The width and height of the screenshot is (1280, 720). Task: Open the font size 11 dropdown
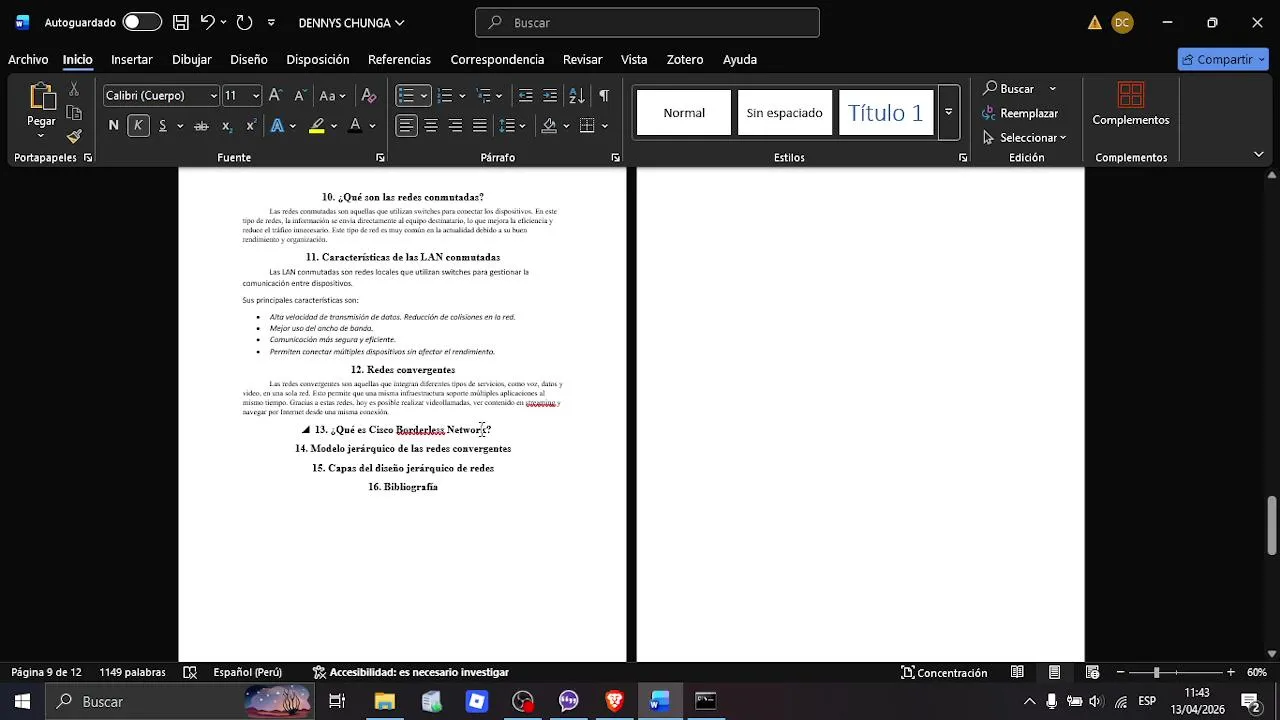[x=255, y=96]
